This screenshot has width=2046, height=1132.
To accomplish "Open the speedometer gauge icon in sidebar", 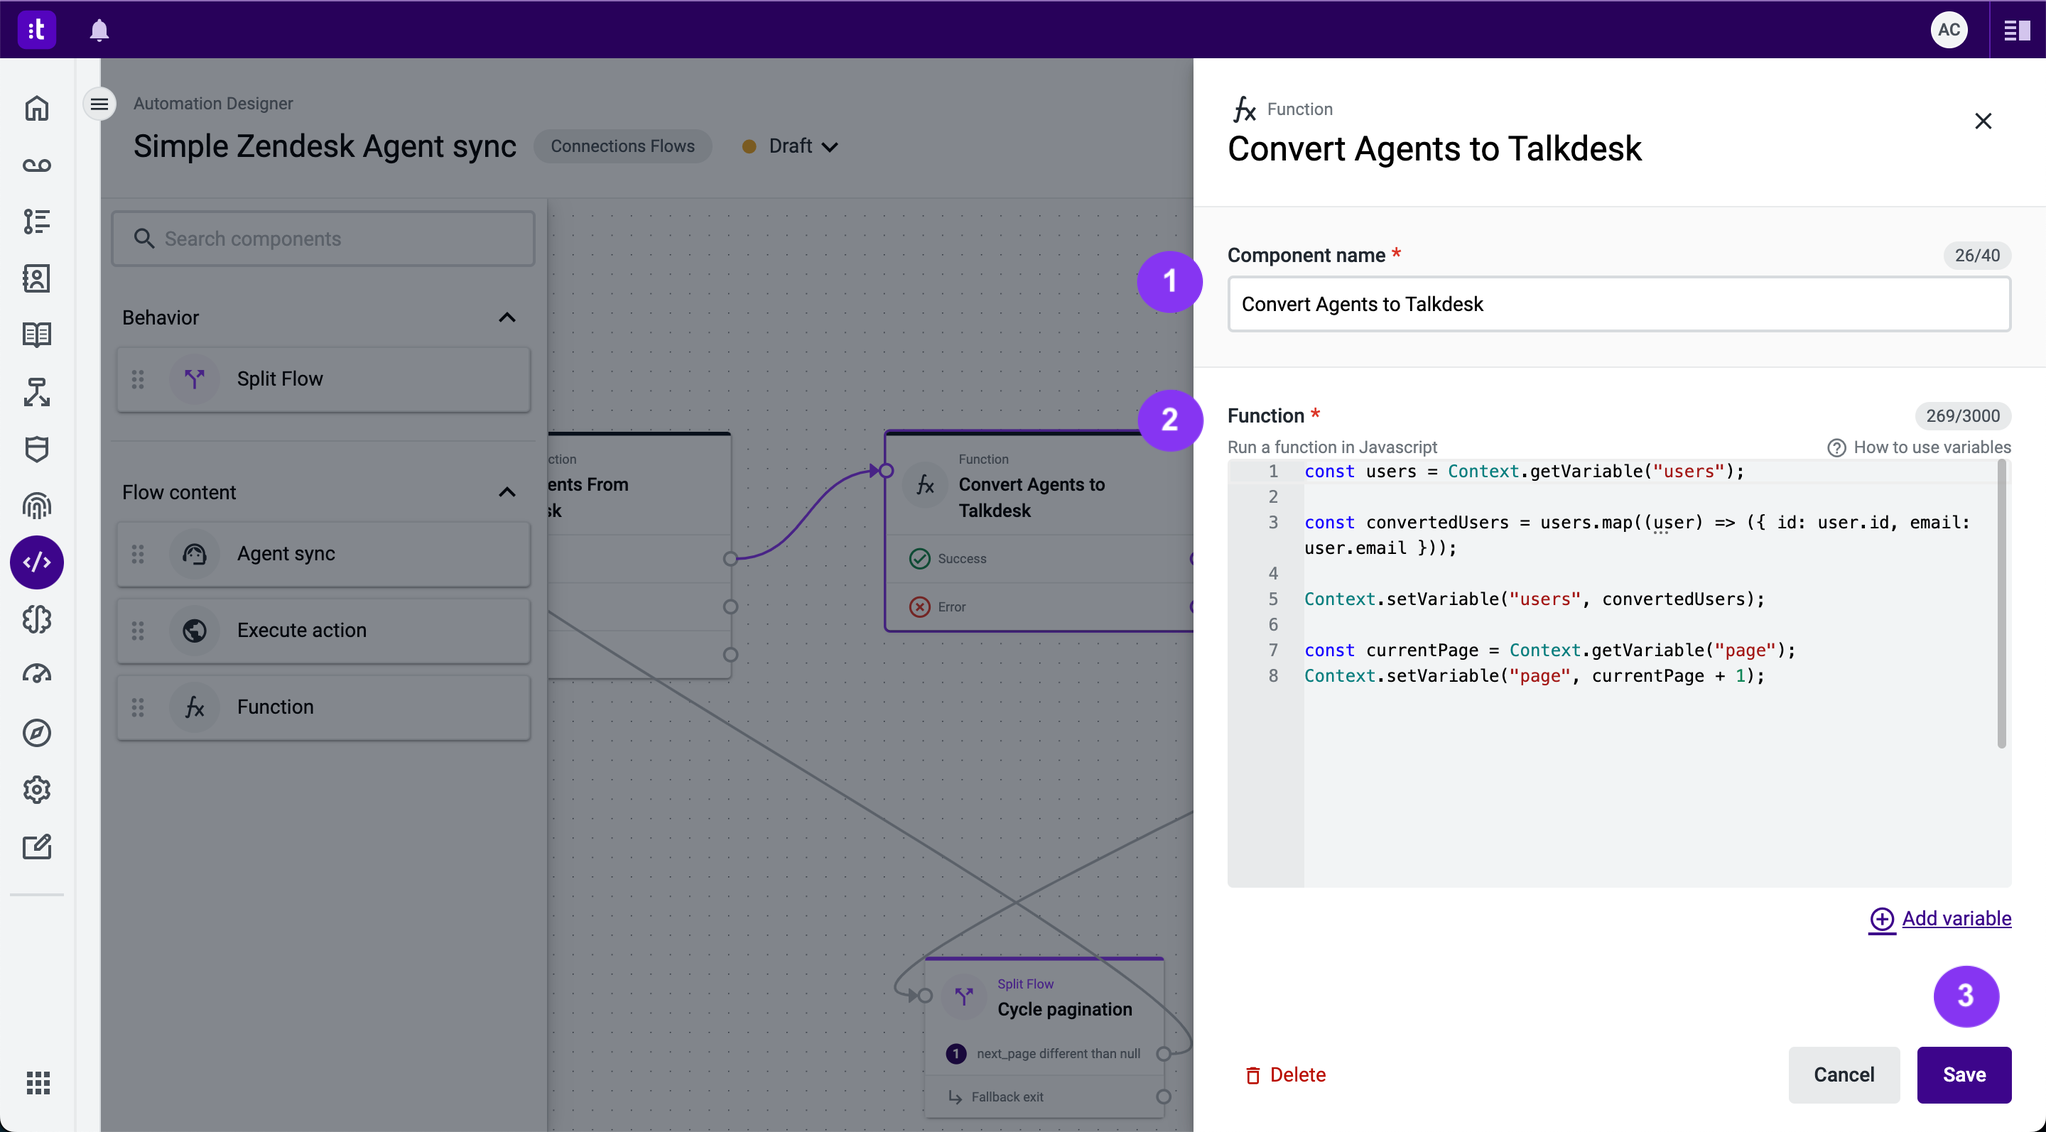I will tap(37, 675).
